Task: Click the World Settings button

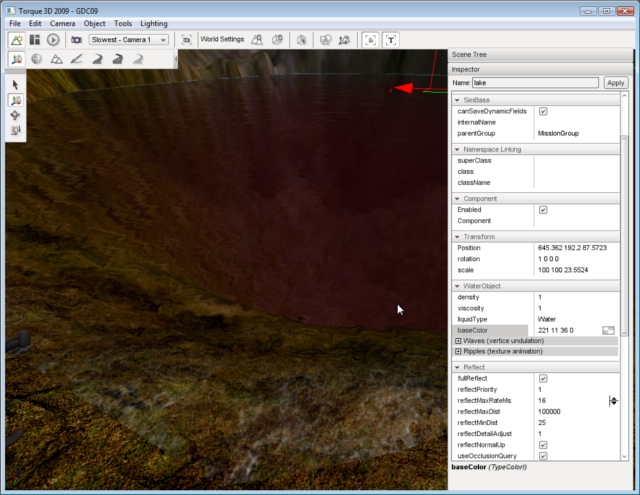Action: coord(222,40)
